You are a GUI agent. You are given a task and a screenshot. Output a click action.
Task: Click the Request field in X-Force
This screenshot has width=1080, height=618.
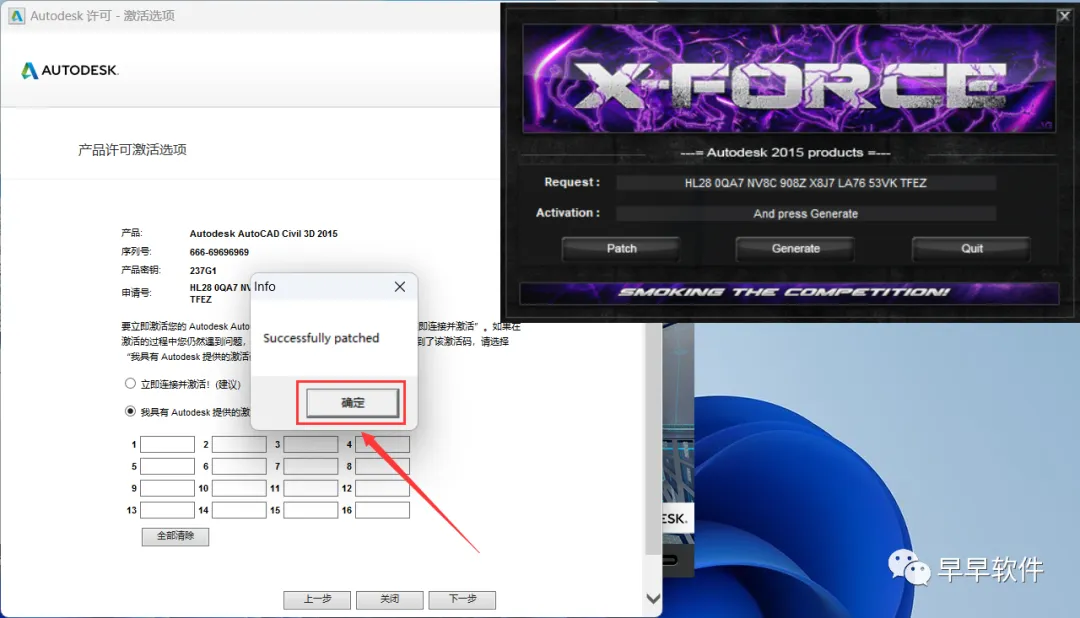coord(806,183)
